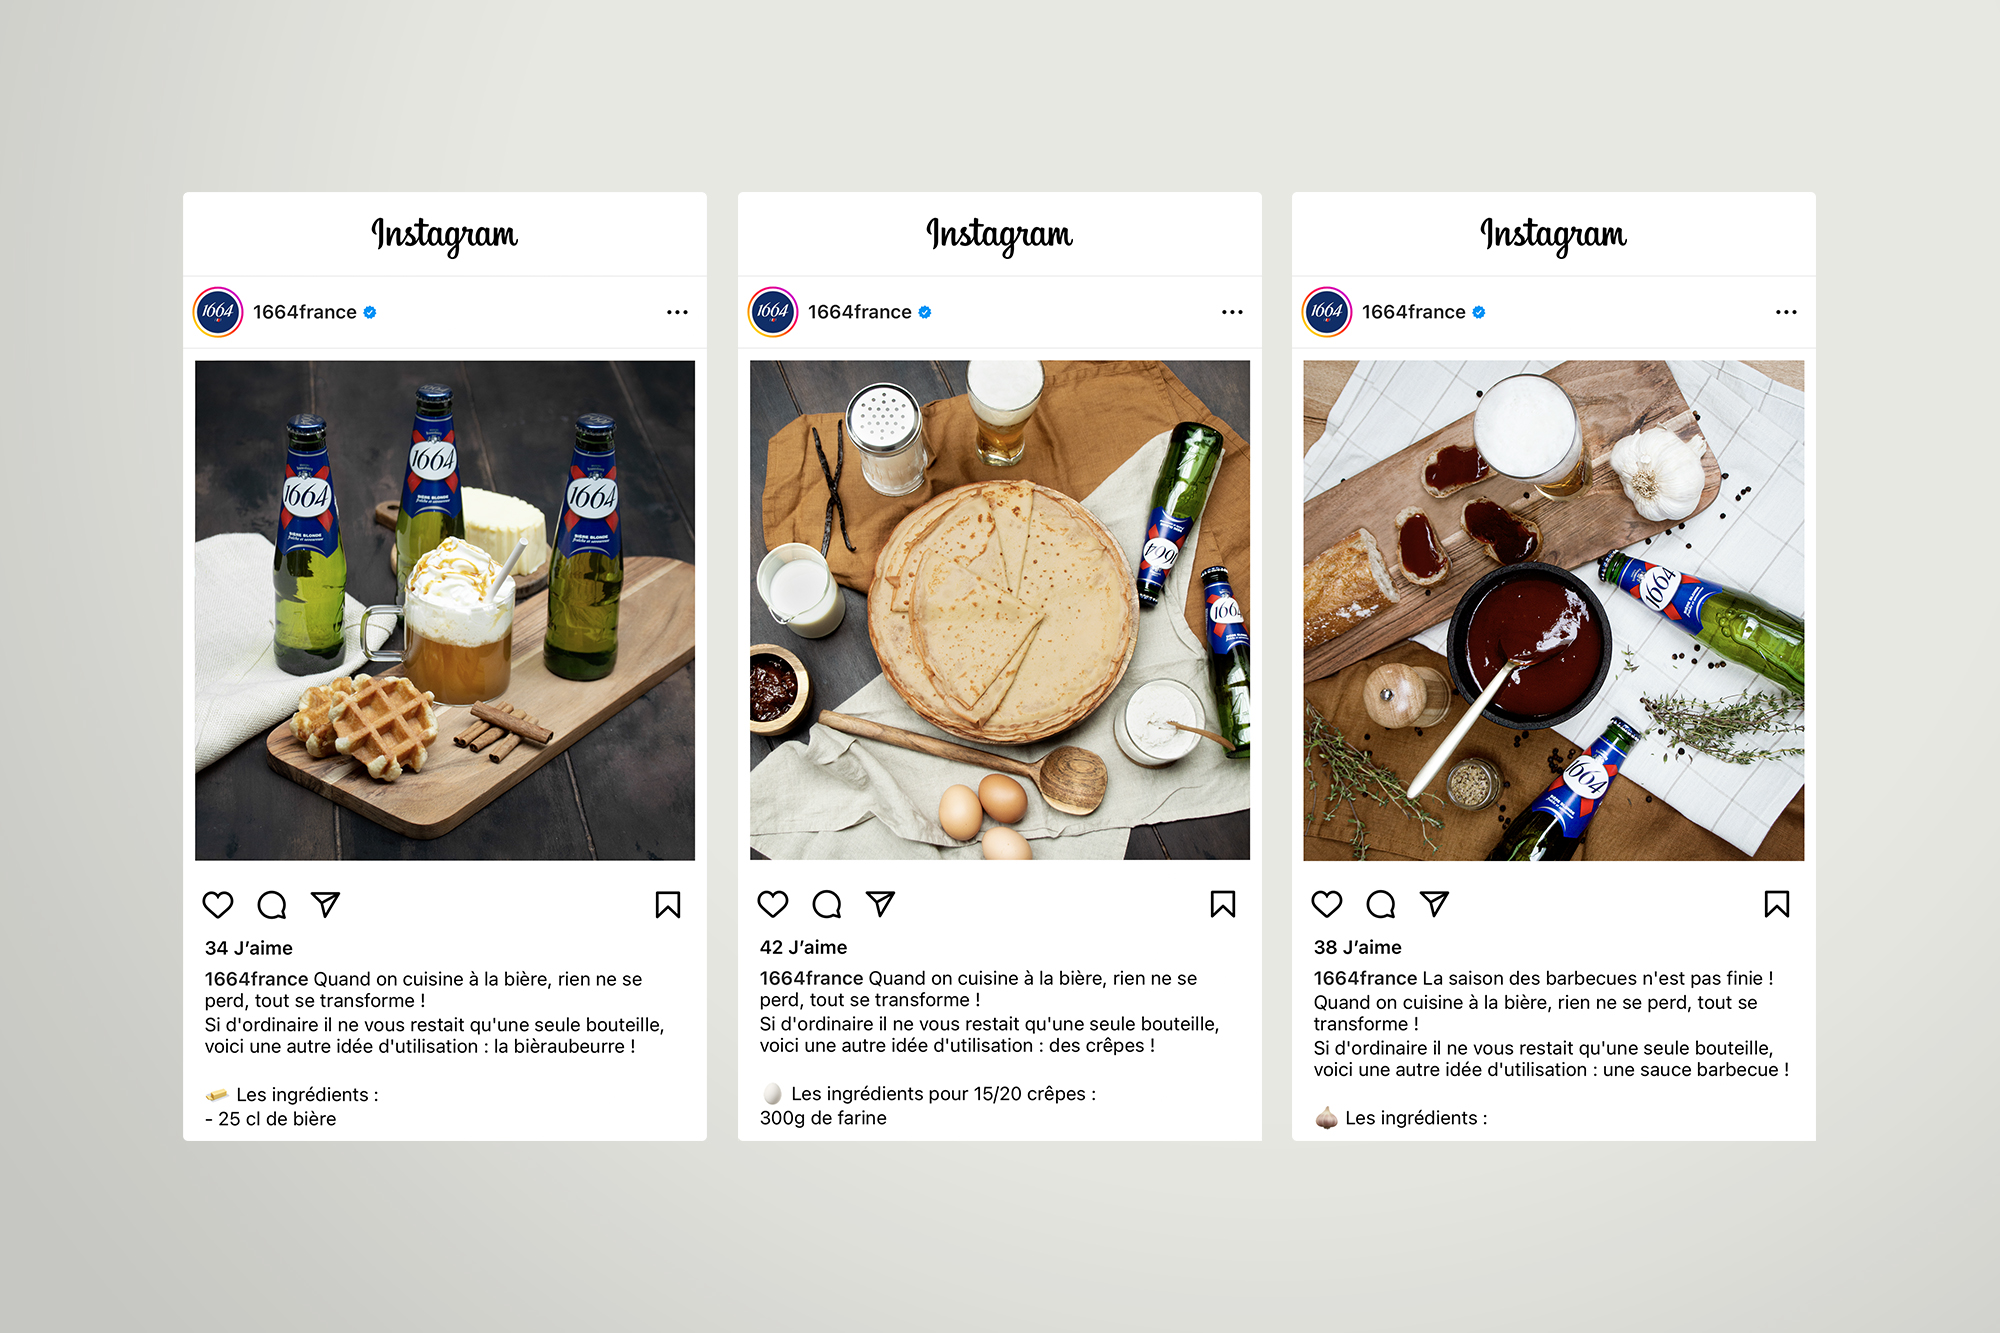Like the crêpes post with heart icon

pyautogui.click(x=773, y=904)
